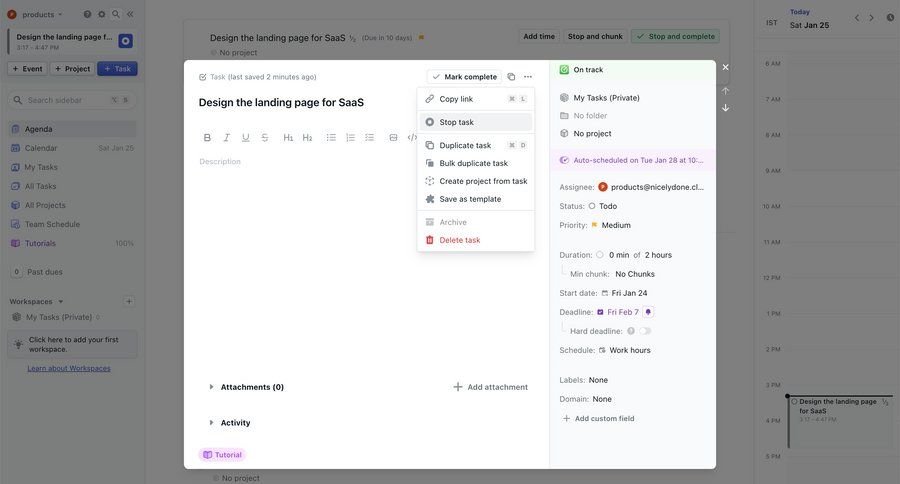Screen dimensions: 900x484
Task: Collapse the sidebar with double chevron
Action: tap(130, 14)
